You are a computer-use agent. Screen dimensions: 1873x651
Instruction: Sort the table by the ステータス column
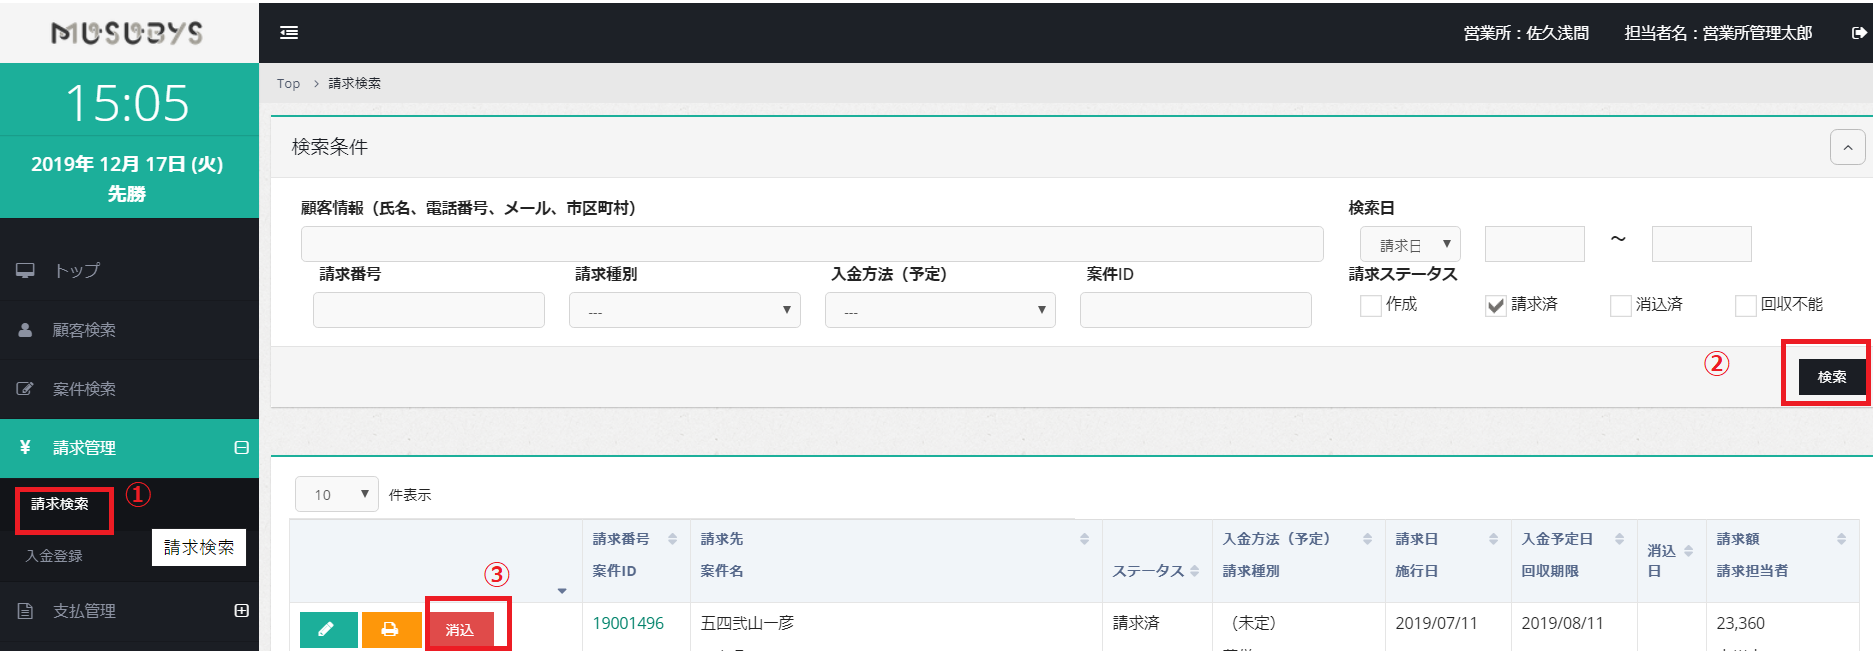pos(1194,571)
